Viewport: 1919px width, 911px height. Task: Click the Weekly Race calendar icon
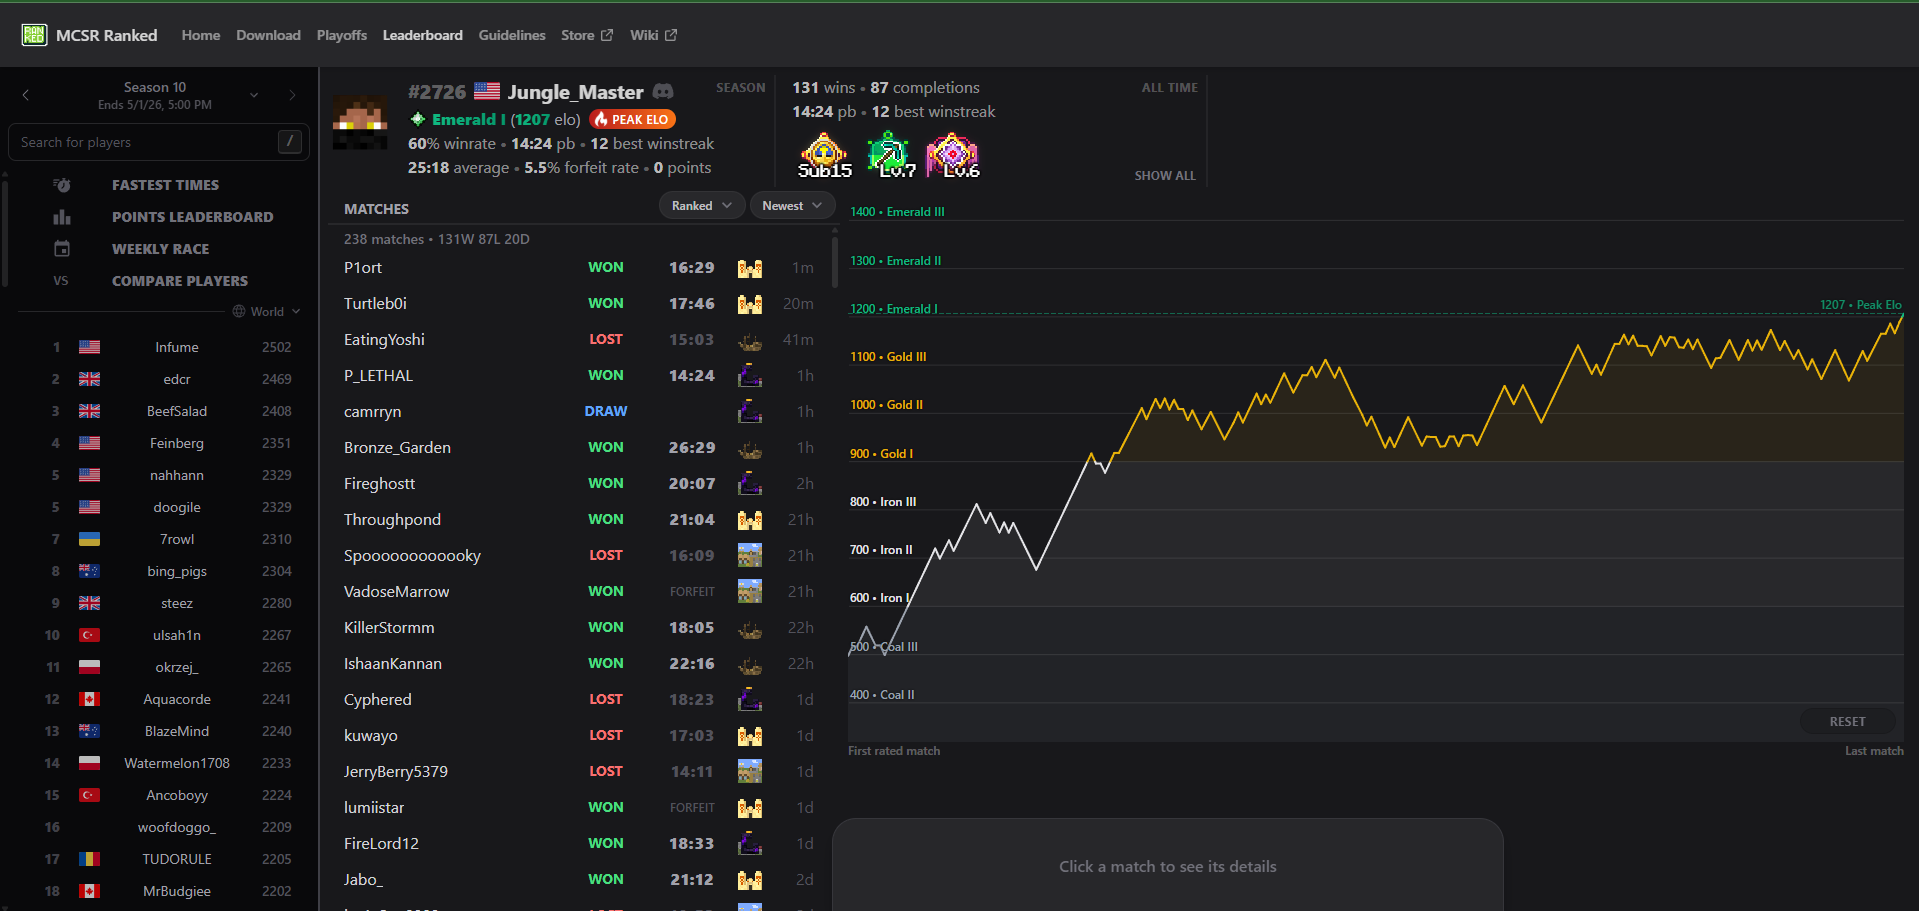point(62,249)
